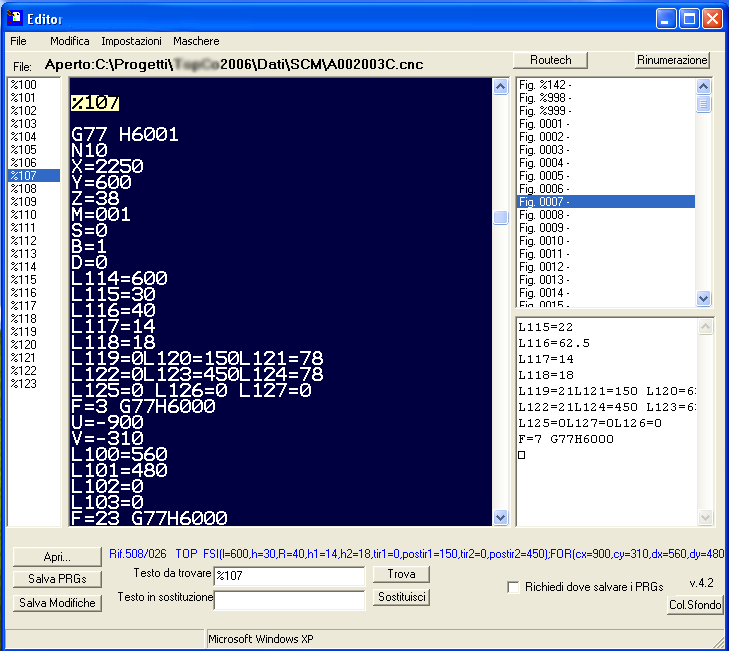Click the Trova button
Viewport: 729px width, 651px height.
click(x=401, y=574)
